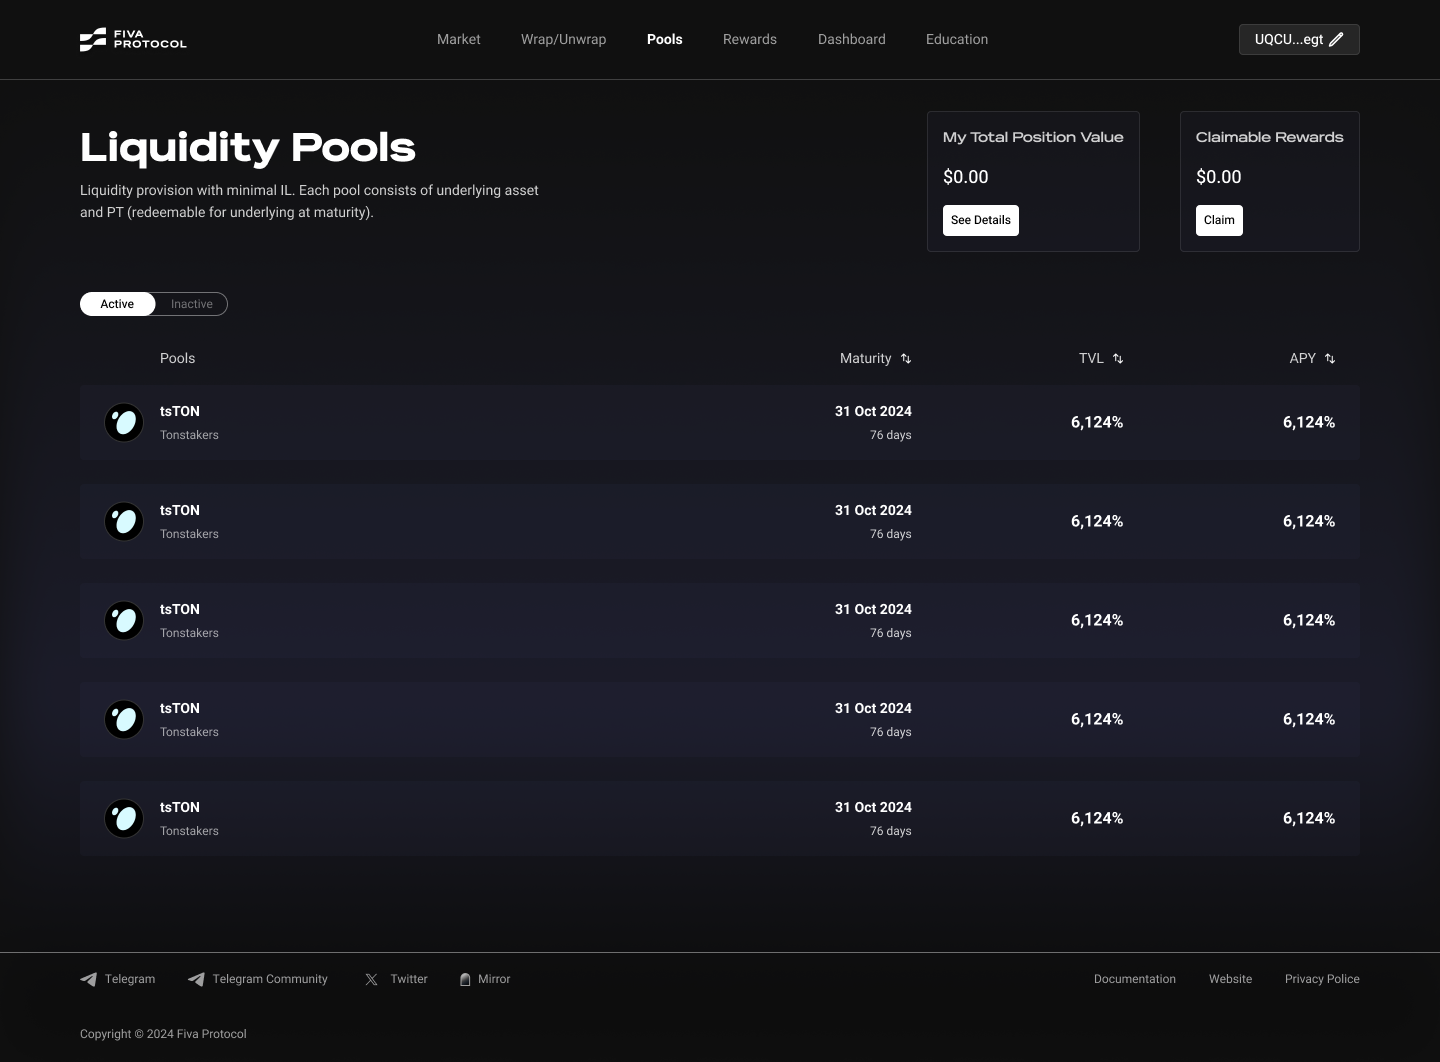
Task: Switch to the Inactive pools filter
Action: [191, 303]
